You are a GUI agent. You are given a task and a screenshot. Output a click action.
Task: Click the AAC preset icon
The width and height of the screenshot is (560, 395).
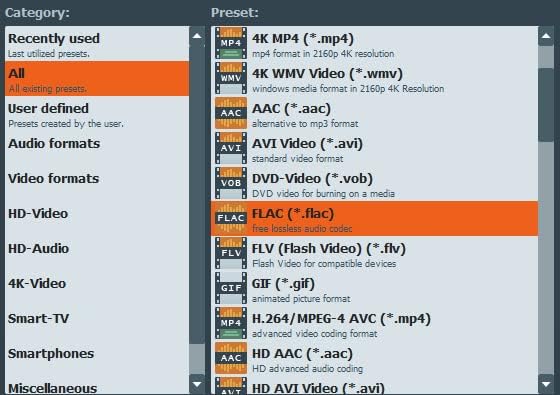[231, 113]
